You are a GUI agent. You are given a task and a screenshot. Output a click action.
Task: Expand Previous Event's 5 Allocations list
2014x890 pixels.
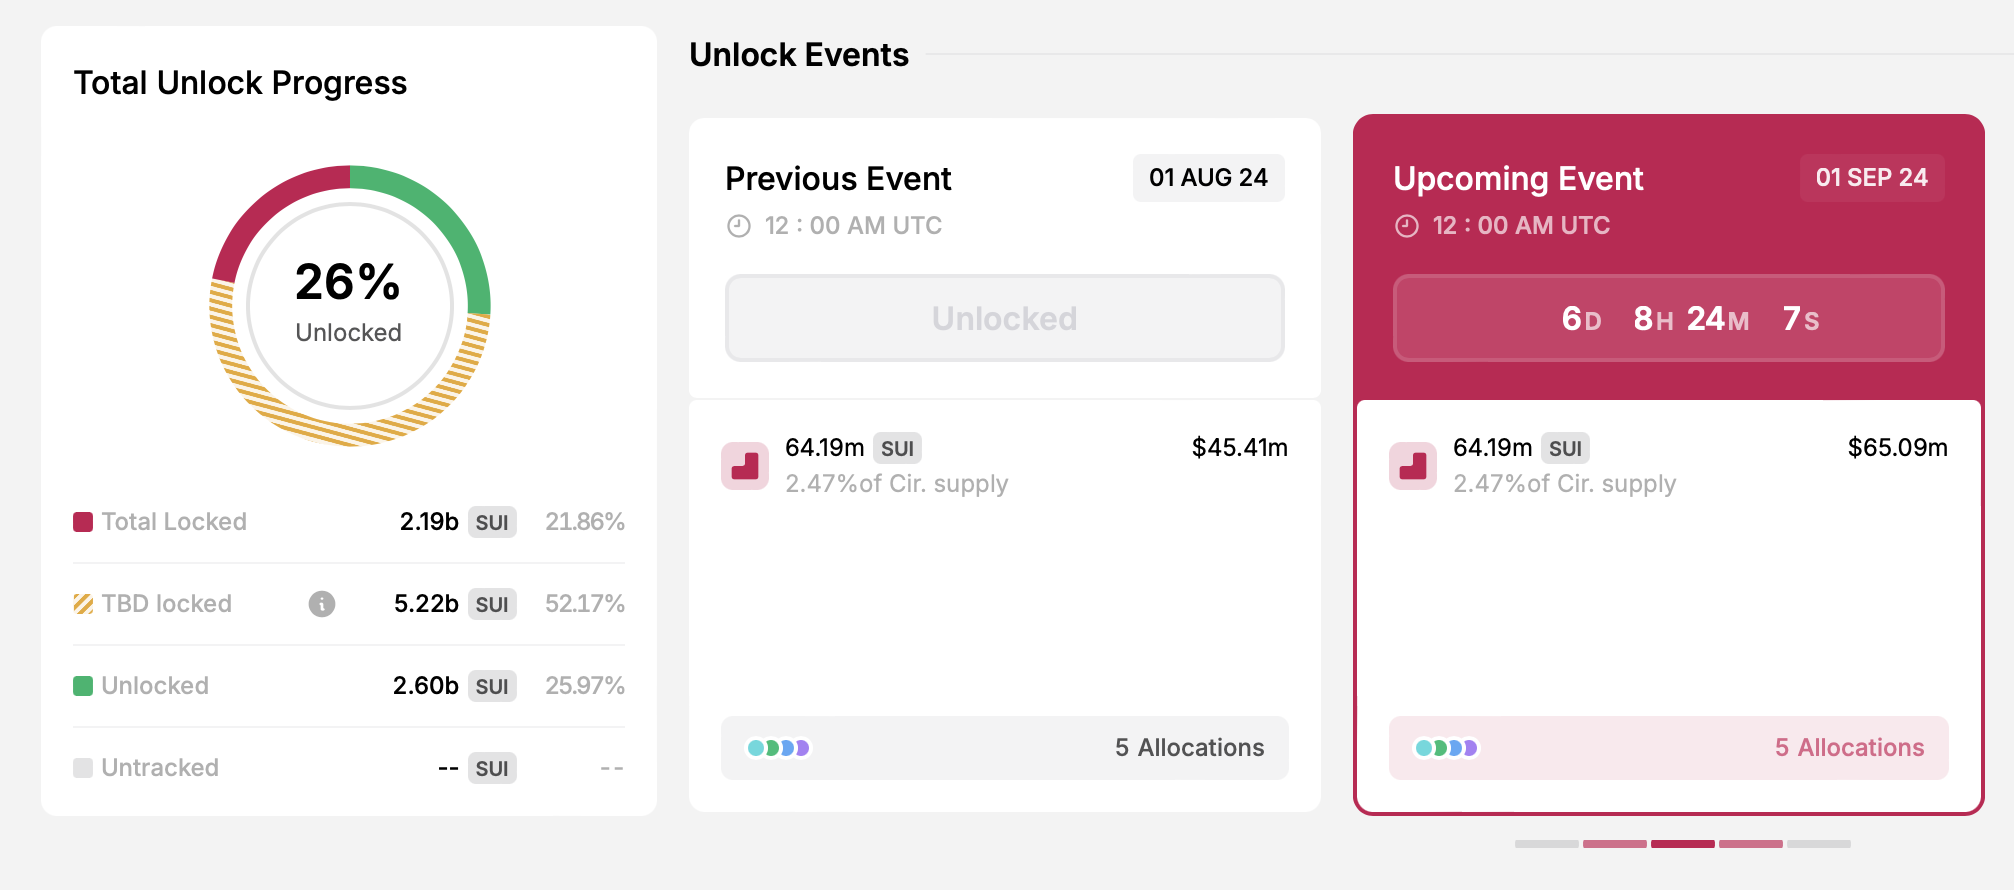[x=1189, y=747]
